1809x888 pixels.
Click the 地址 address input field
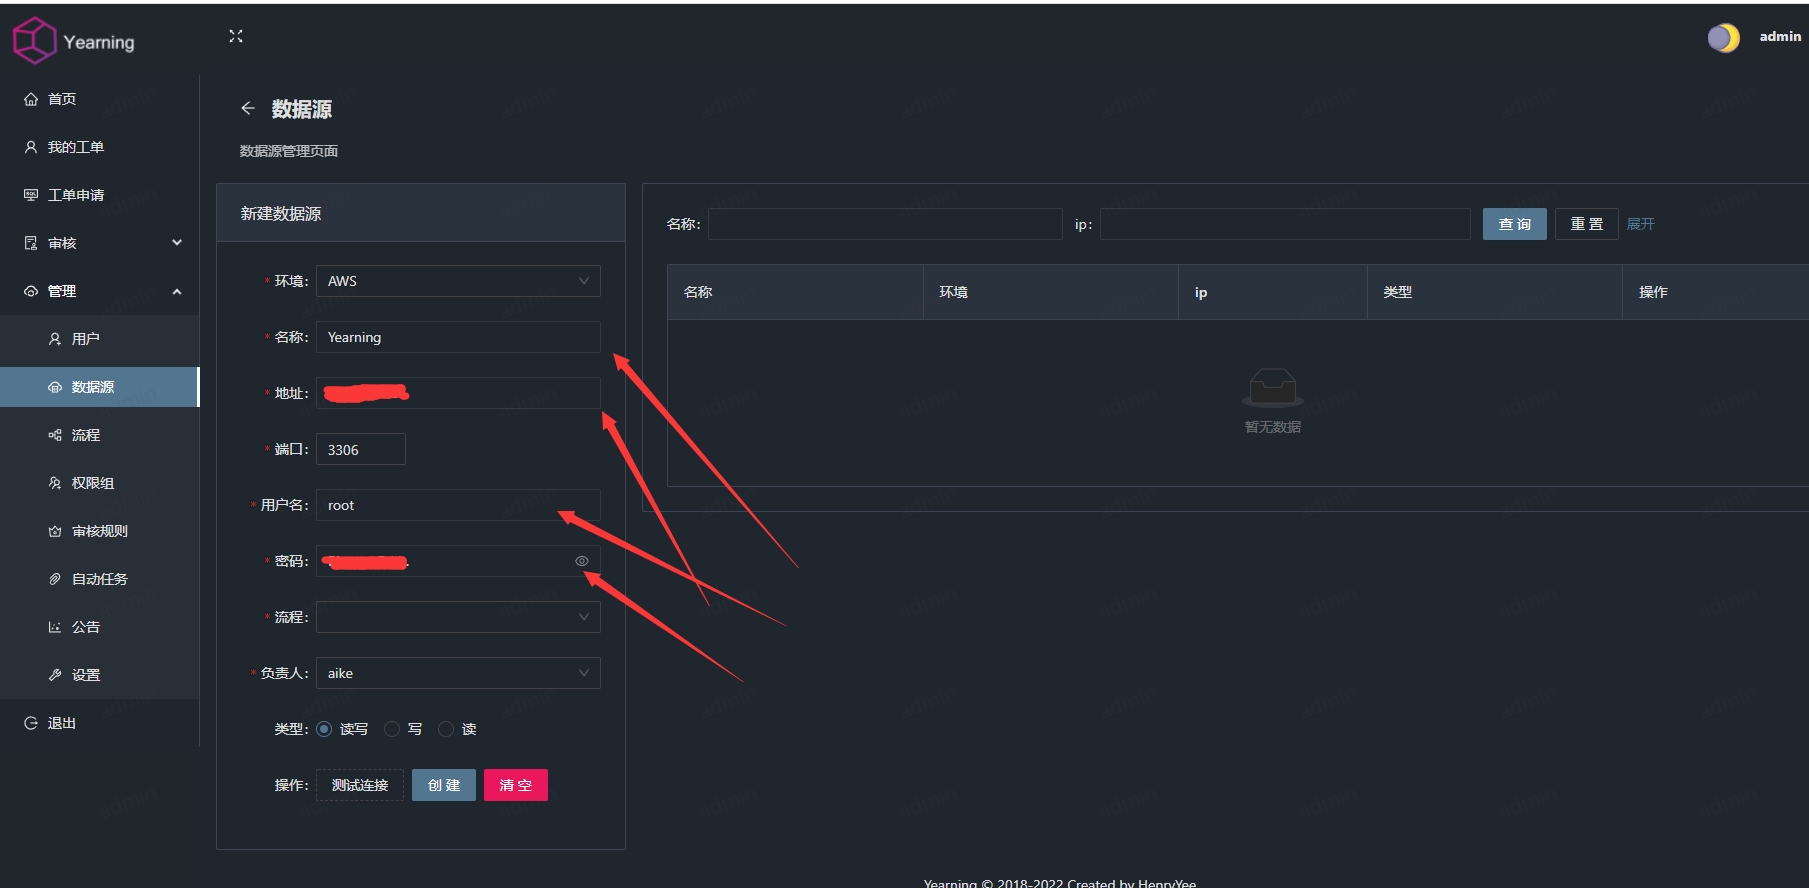point(458,393)
